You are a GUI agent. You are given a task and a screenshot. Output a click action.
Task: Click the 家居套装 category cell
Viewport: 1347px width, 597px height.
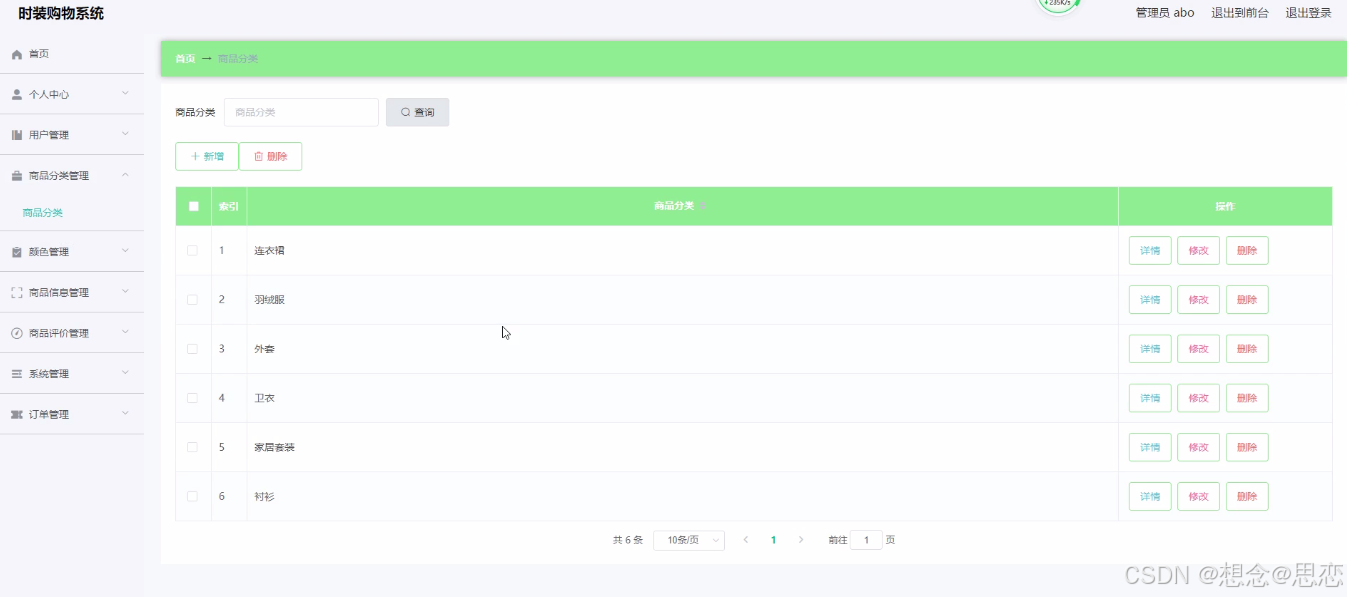(682, 447)
